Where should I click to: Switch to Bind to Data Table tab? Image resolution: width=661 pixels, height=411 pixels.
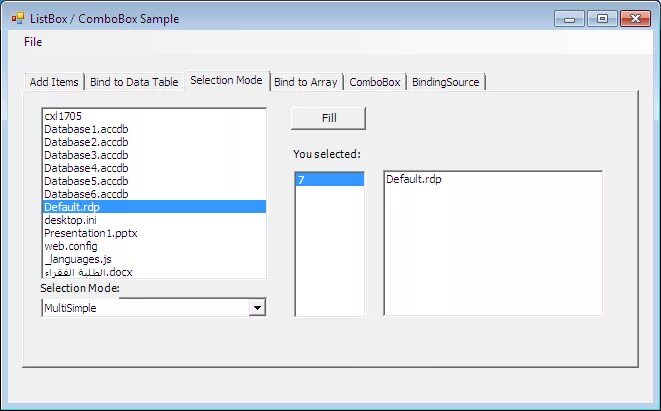coord(134,82)
